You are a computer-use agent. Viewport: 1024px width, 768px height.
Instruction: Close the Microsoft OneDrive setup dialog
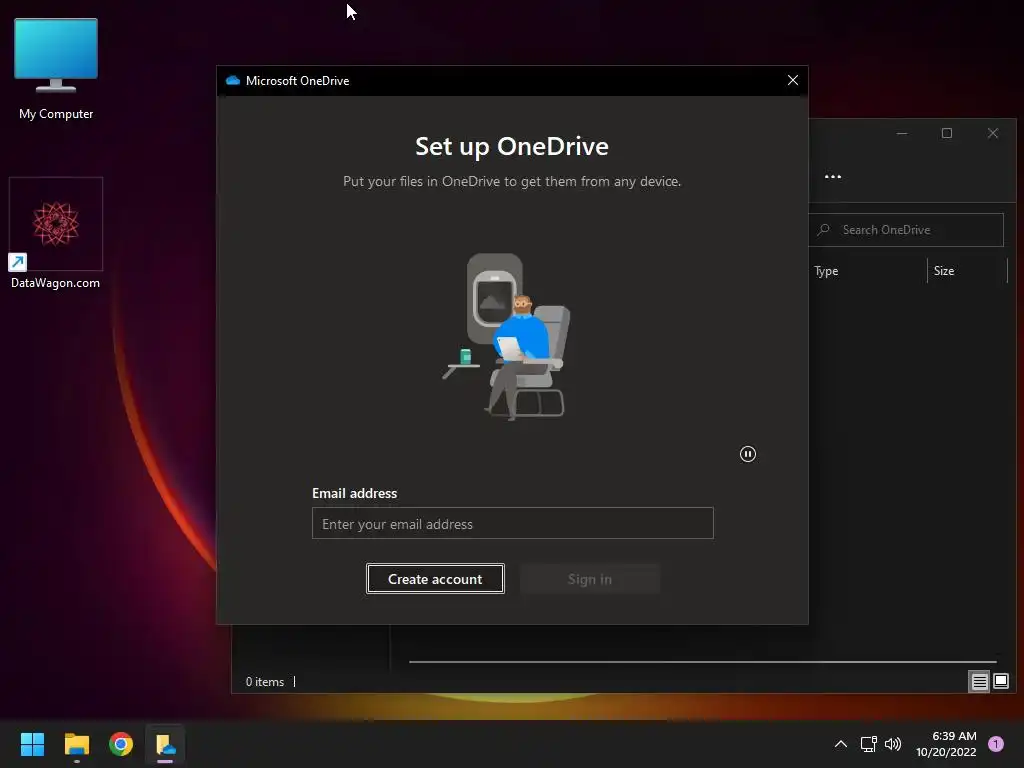click(x=792, y=80)
